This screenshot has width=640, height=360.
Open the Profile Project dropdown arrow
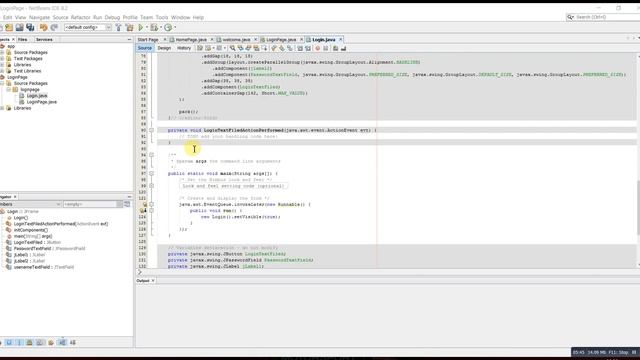click(175, 27)
